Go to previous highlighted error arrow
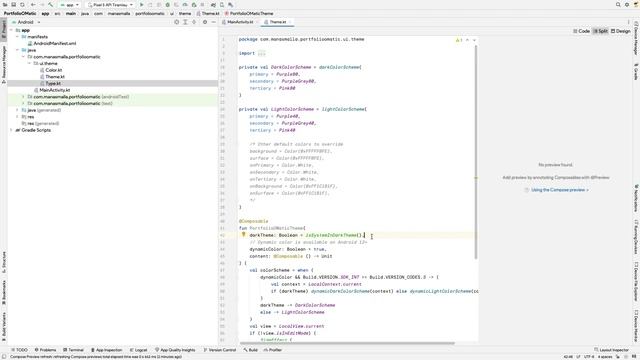 (467, 40)
